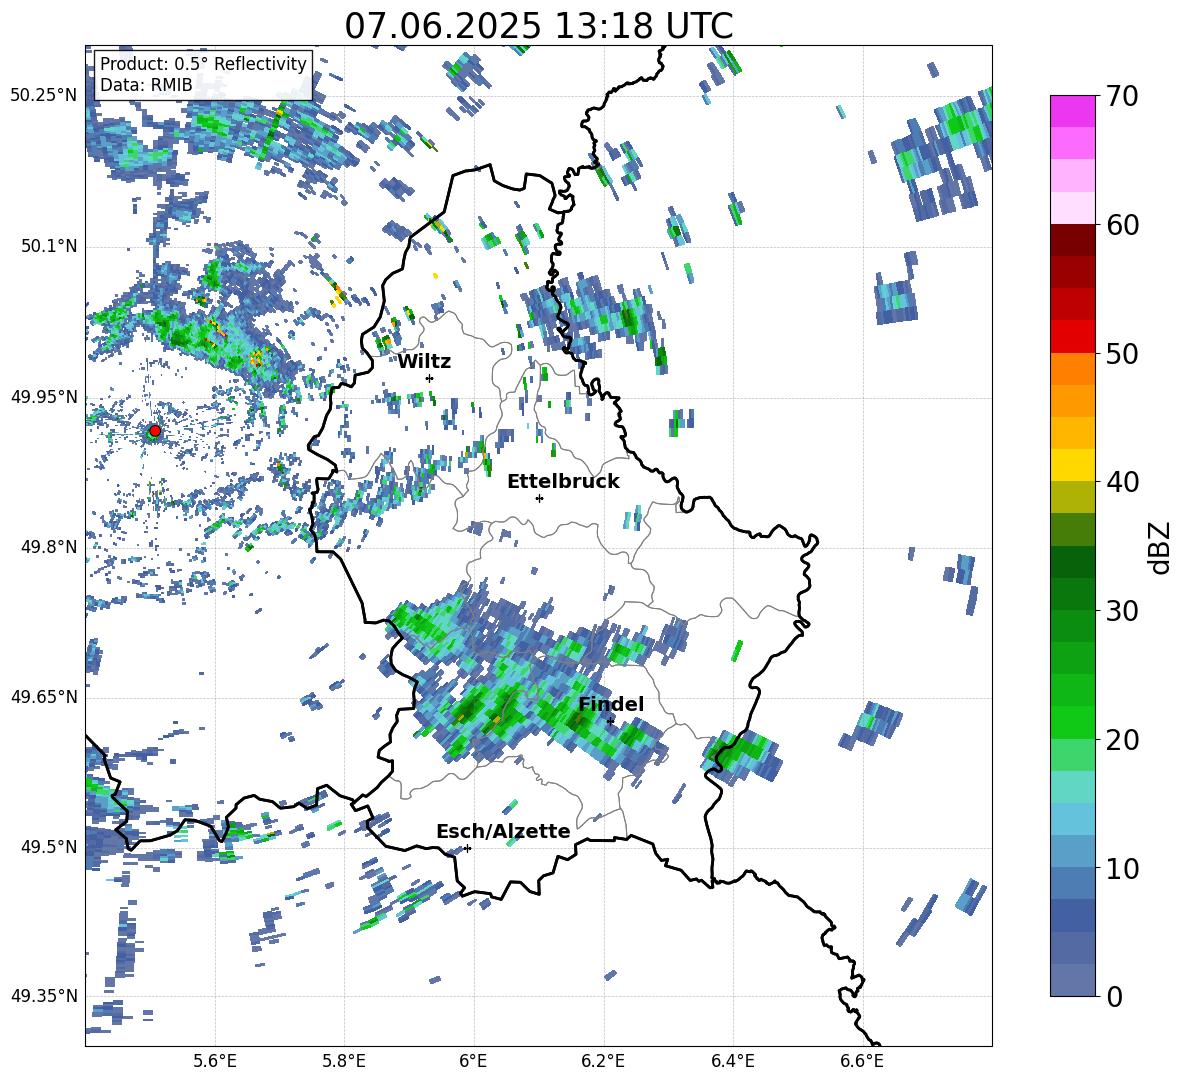Click the bright red colorbar segment below 55

(1072, 337)
